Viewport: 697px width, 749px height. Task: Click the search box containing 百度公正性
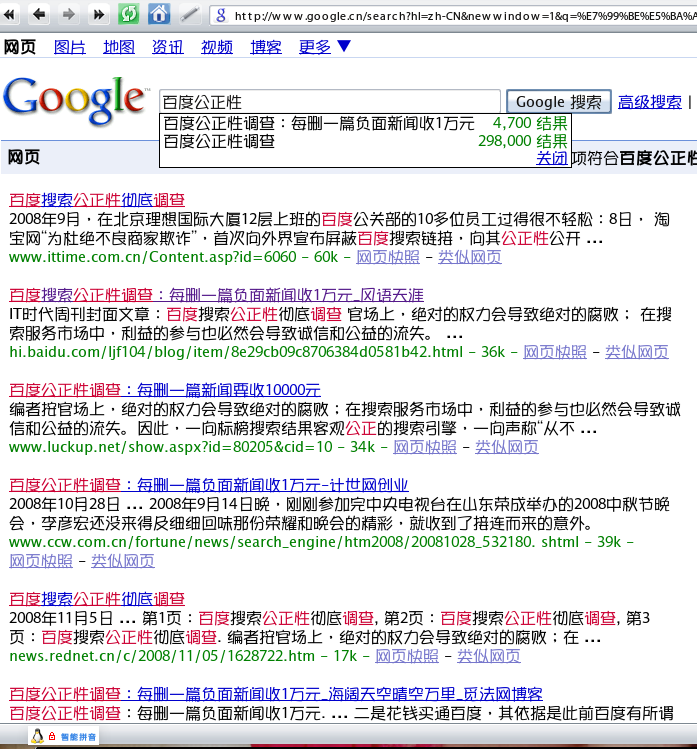pos(330,102)
